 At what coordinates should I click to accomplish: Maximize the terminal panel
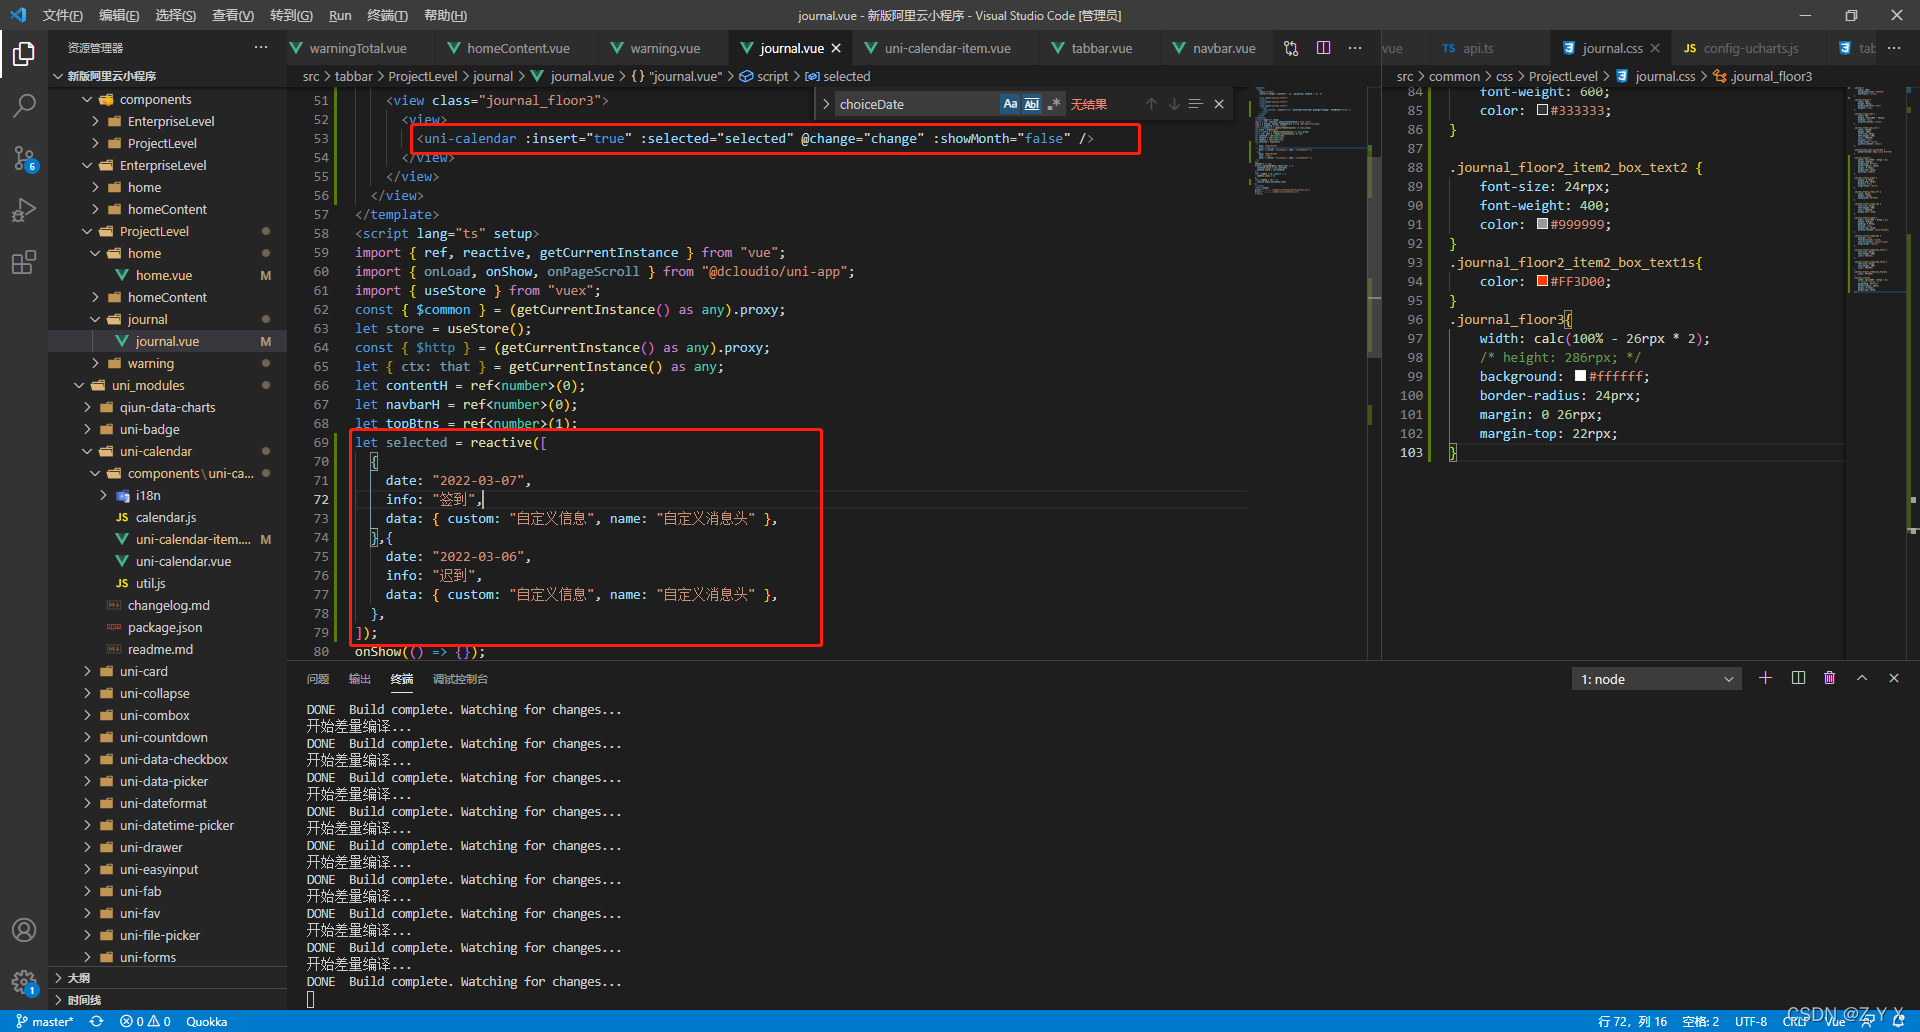[x=1862, y=678]
